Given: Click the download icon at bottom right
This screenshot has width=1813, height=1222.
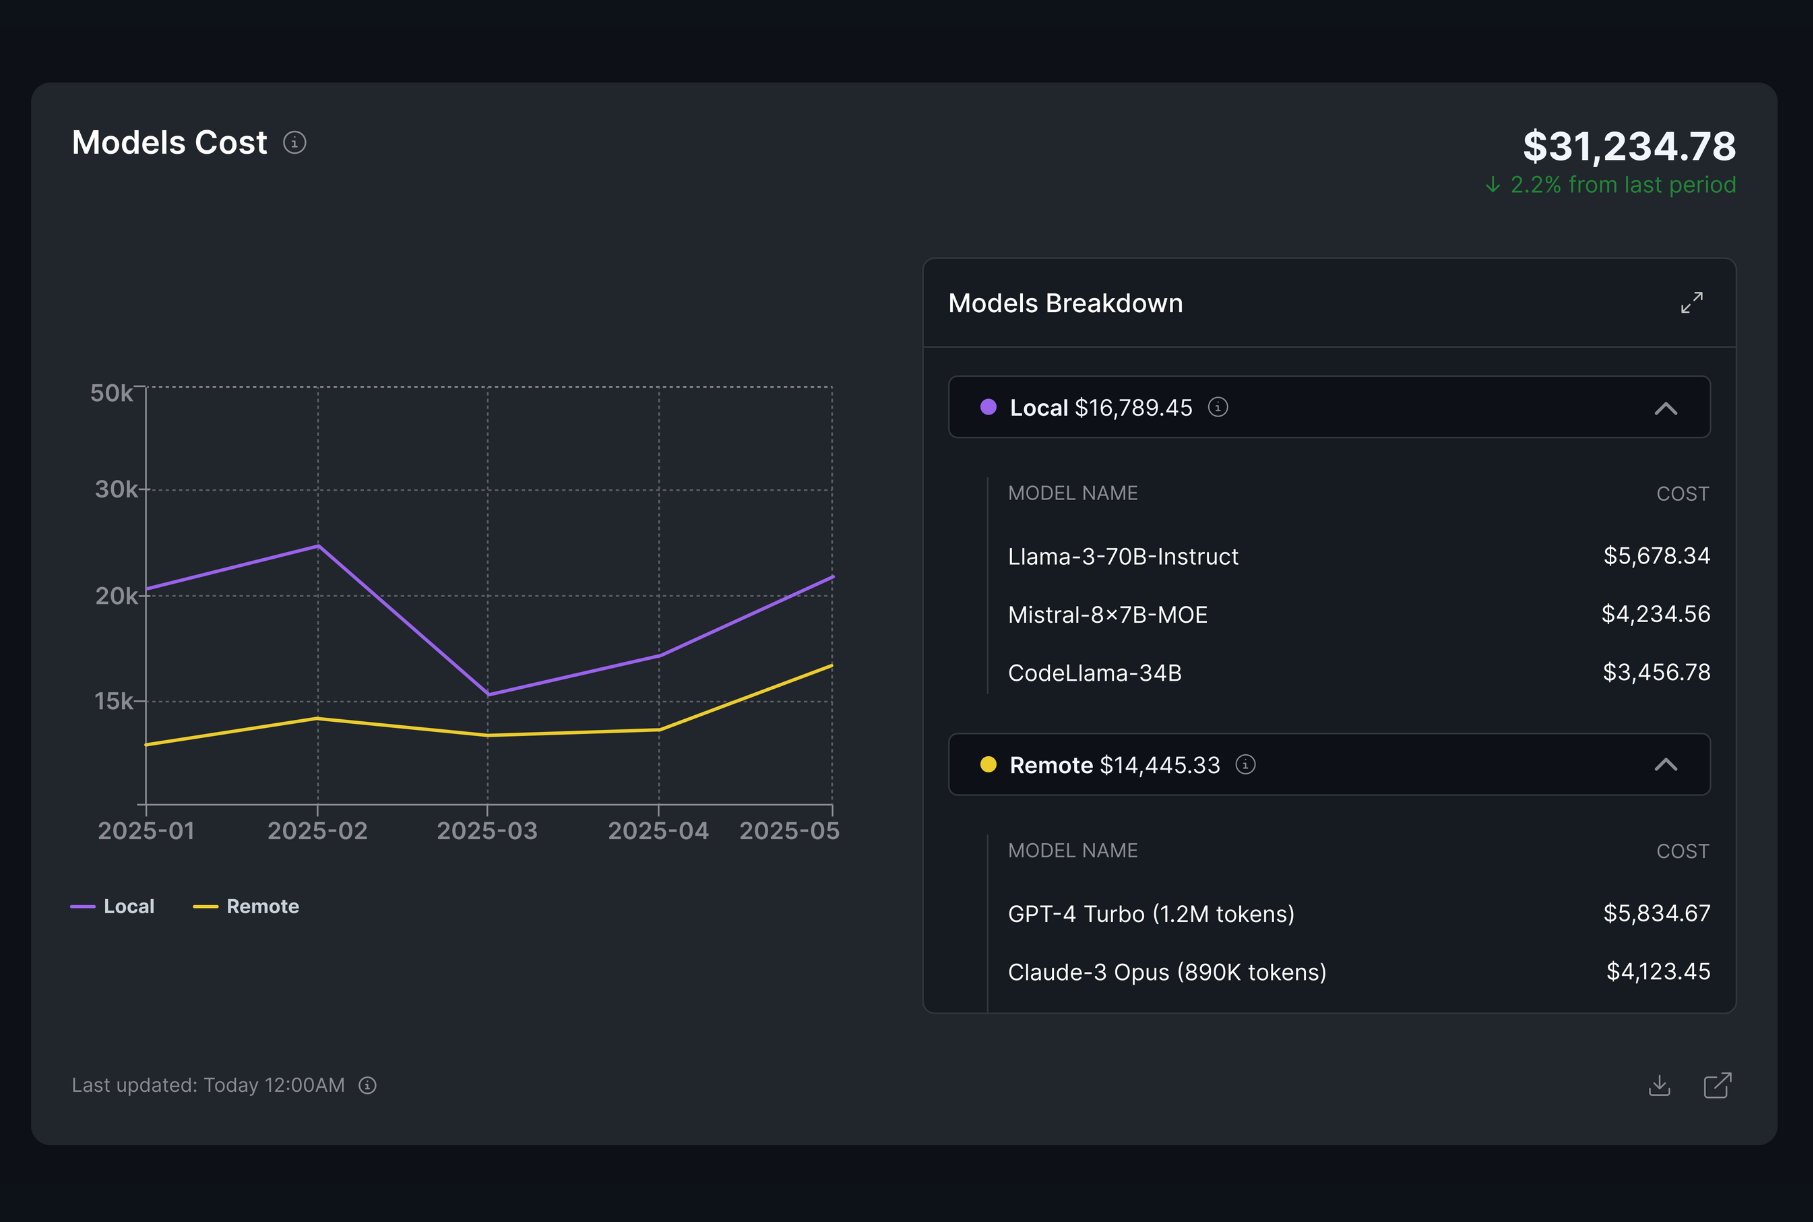Looking at the screenshot, I should coord(1659,1085).
